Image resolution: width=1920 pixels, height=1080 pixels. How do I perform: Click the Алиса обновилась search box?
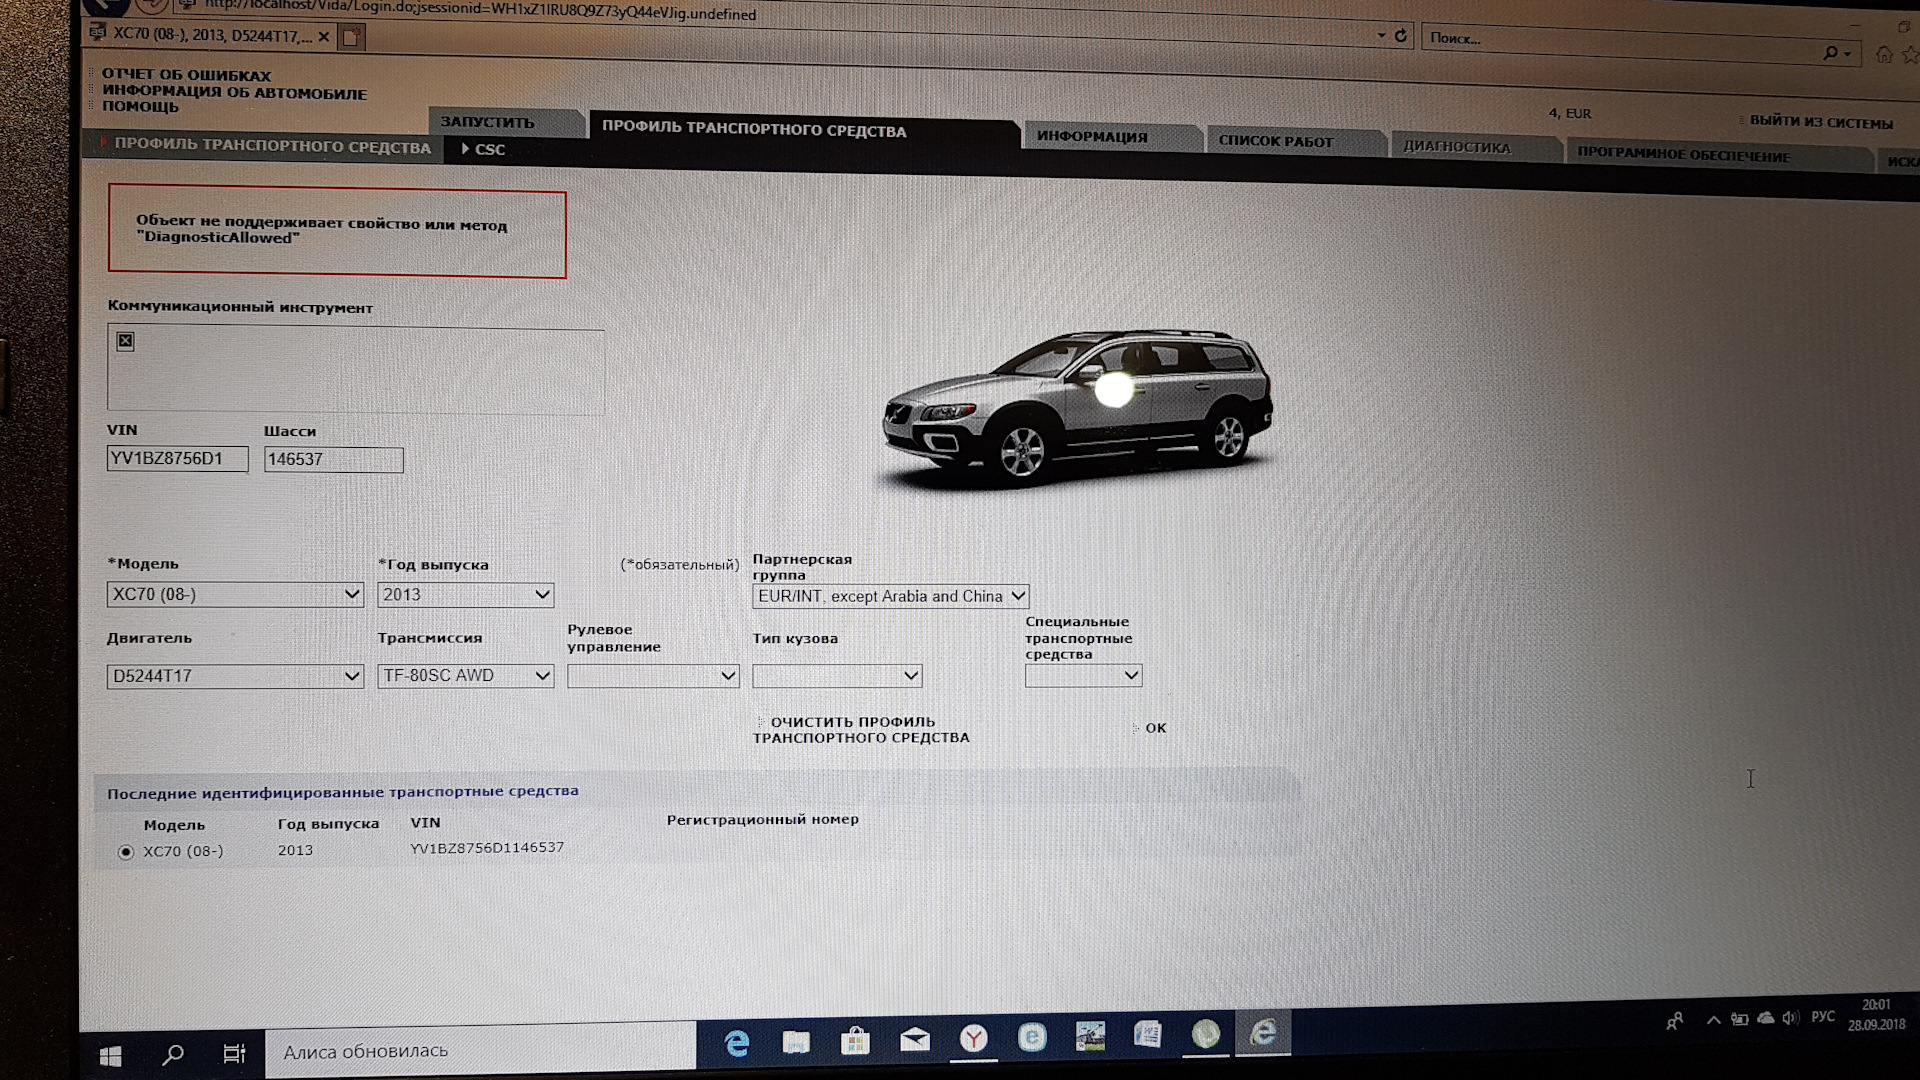click(x=480, y=1052)
